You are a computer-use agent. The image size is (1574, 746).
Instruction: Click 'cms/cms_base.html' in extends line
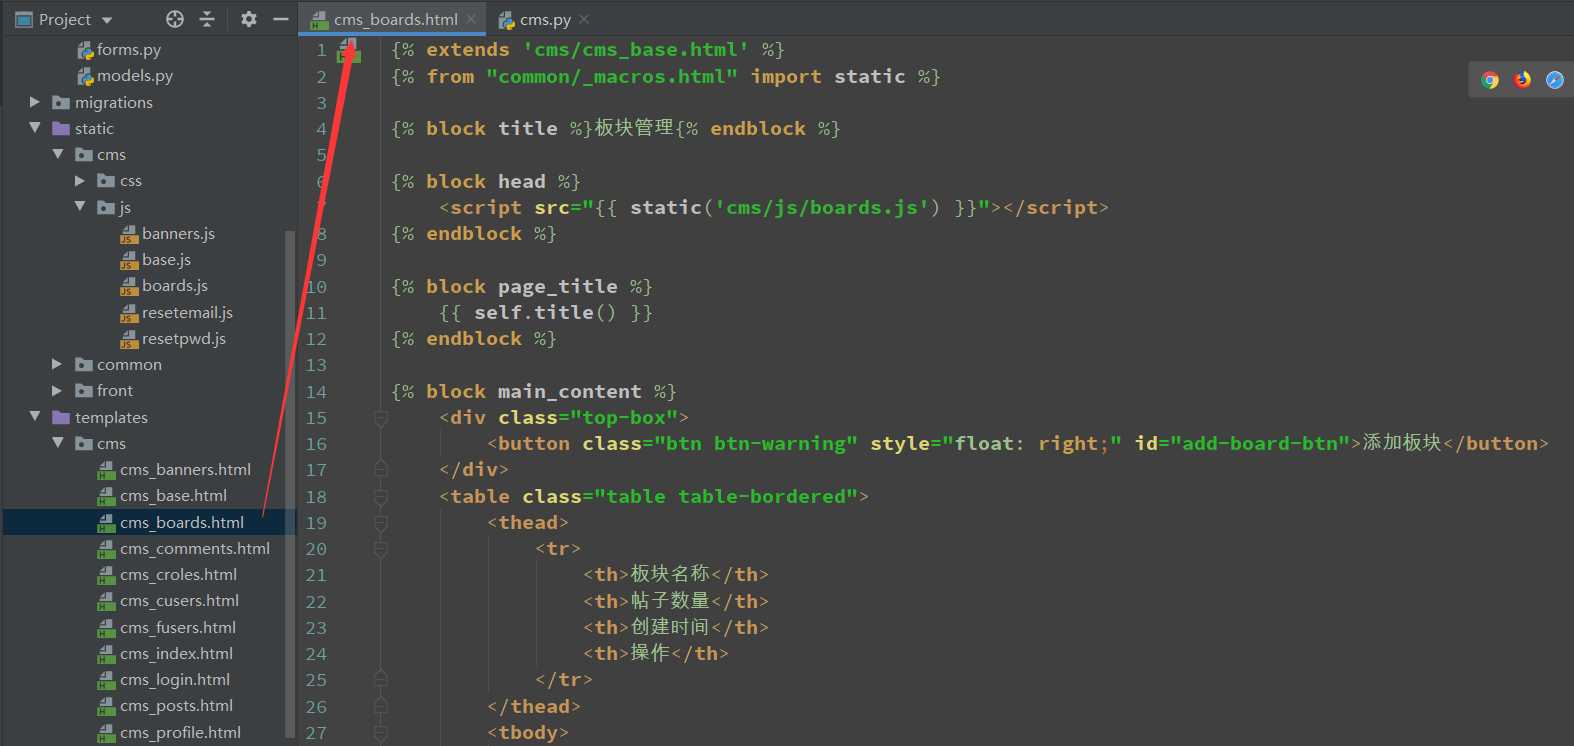coord(636,50)
